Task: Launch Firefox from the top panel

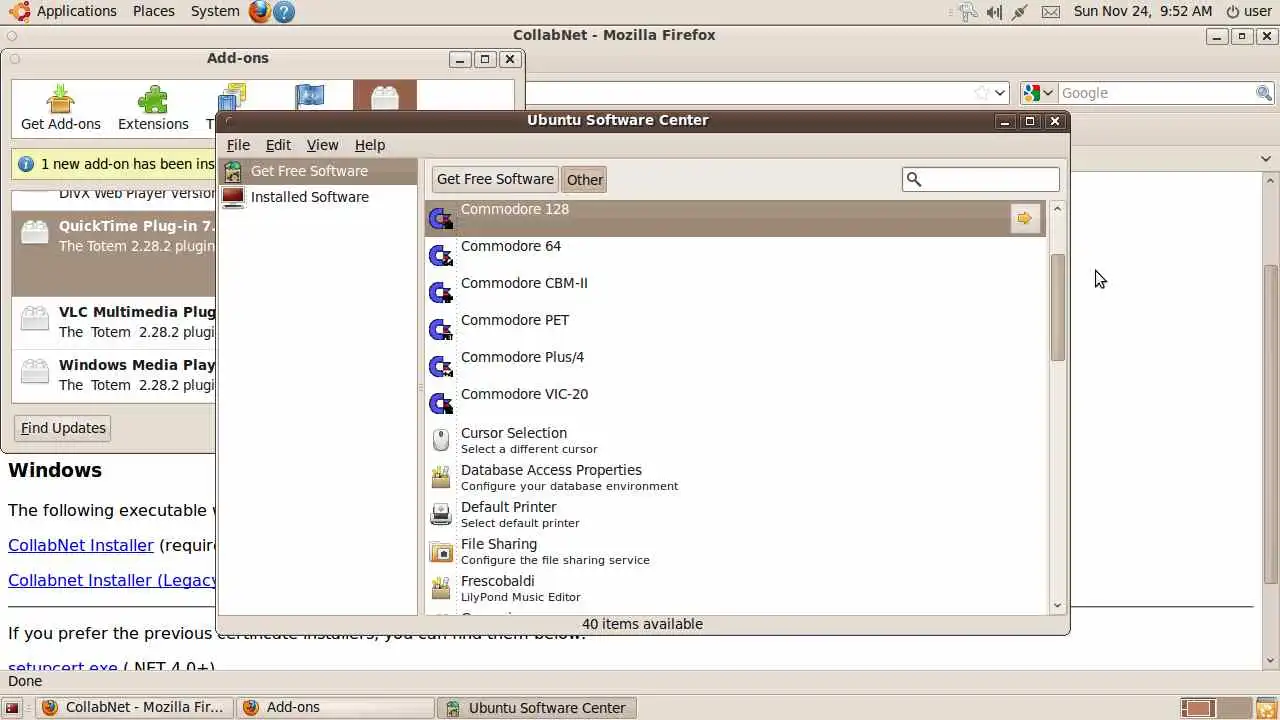Action: click(x=259, y=11)
